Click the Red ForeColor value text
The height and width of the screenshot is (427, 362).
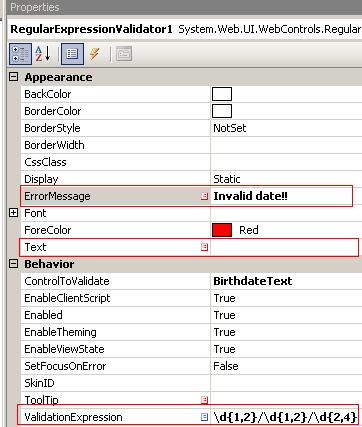click(249, 230)
